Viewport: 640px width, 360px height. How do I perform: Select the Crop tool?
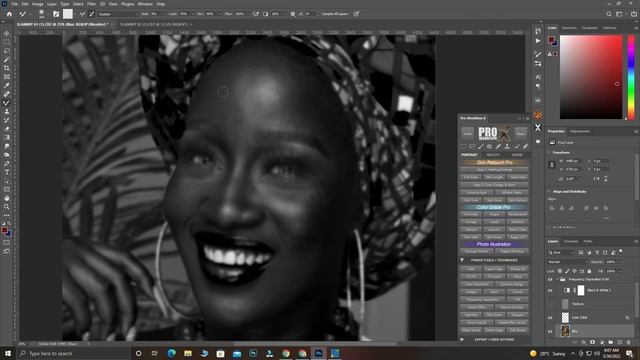pos(7,68)
